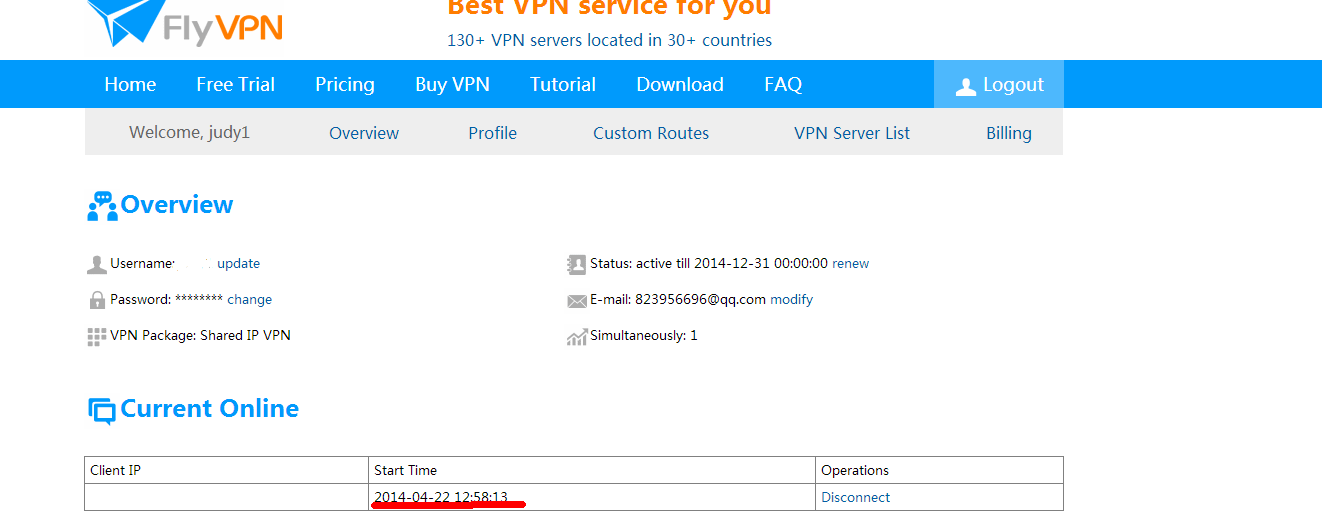Click the Overview section heading

(177, 205)
